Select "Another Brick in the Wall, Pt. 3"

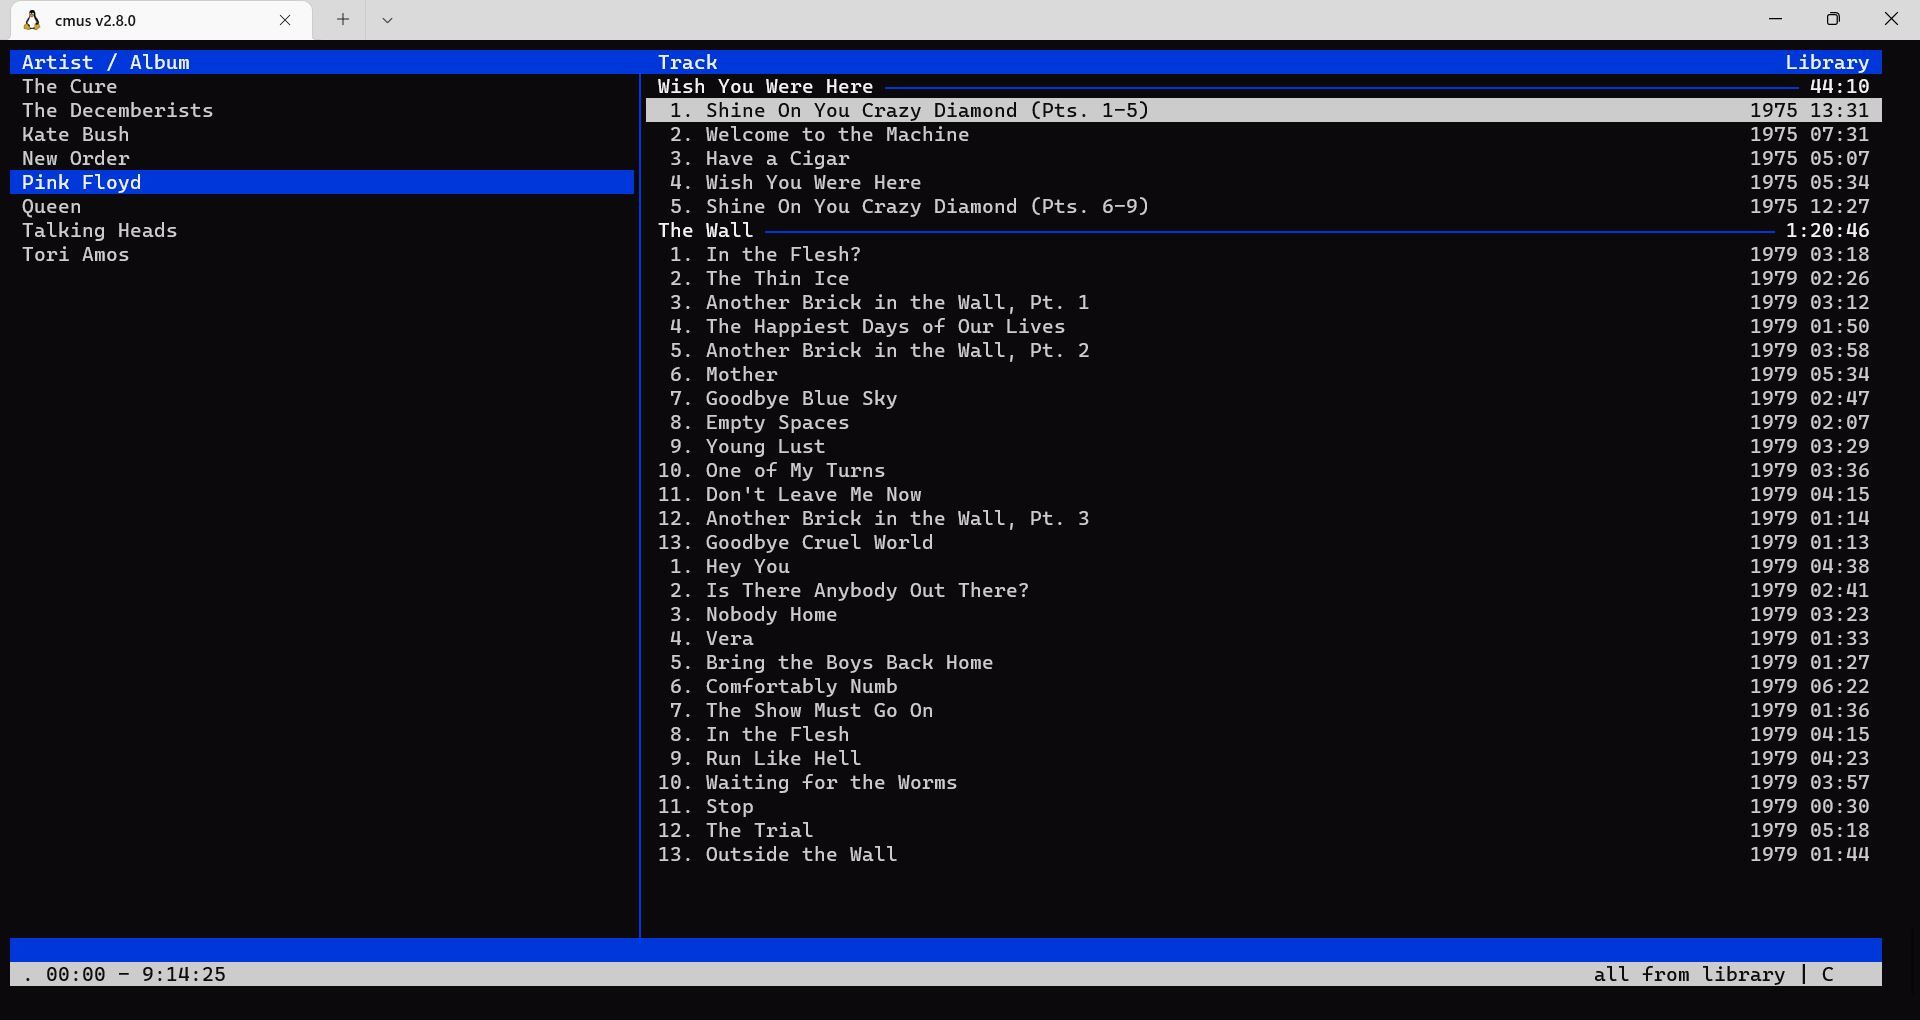click(1264, 518)
